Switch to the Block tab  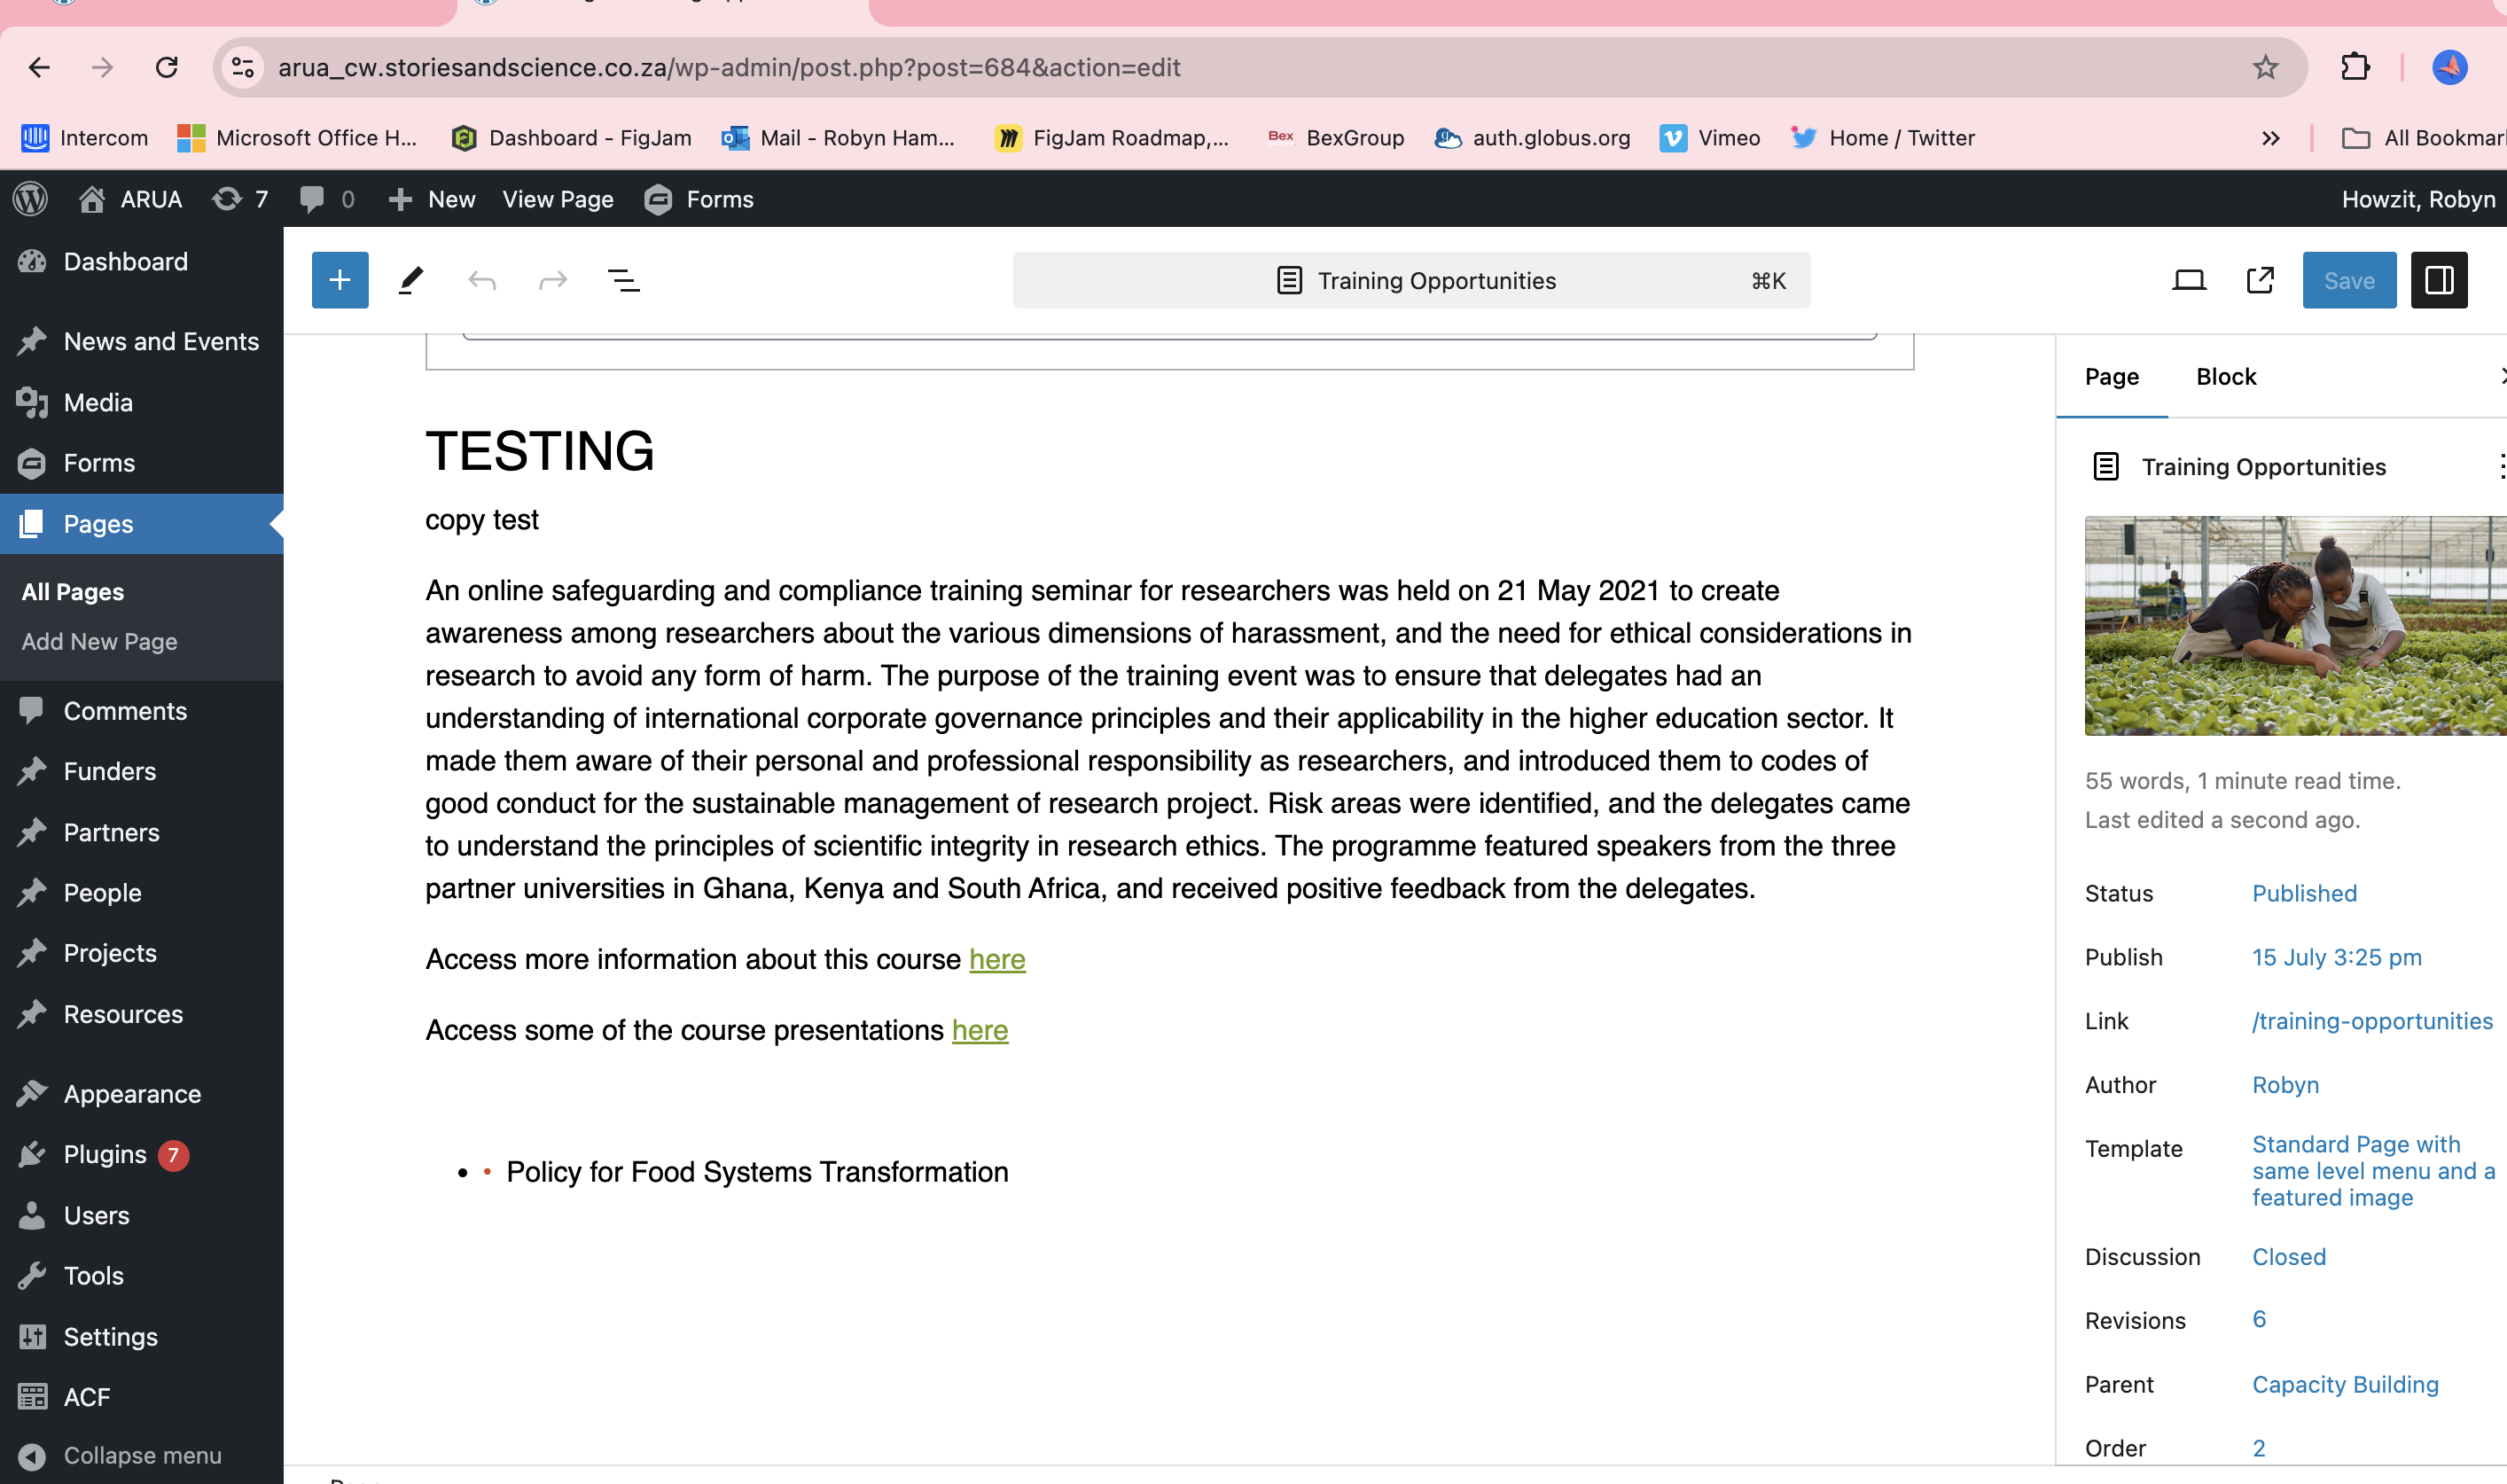[x=2226, y=376]
